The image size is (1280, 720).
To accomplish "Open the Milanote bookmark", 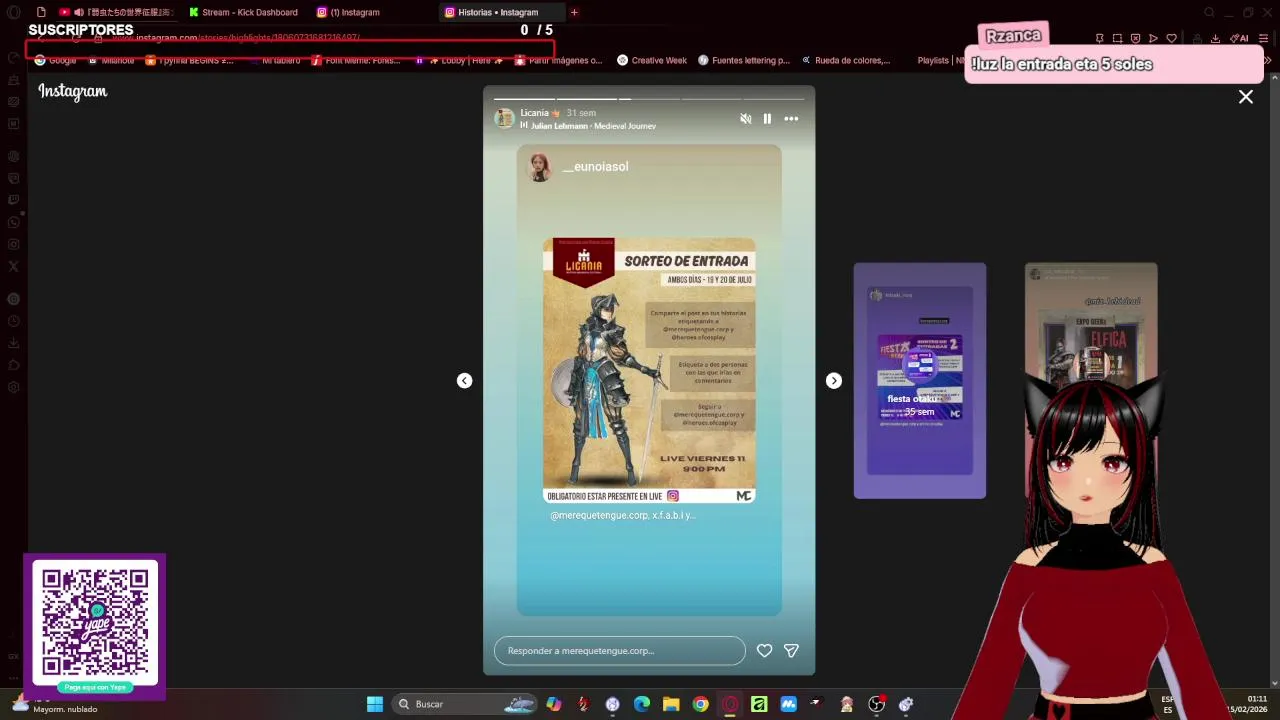I will click(x=111, y=61).
